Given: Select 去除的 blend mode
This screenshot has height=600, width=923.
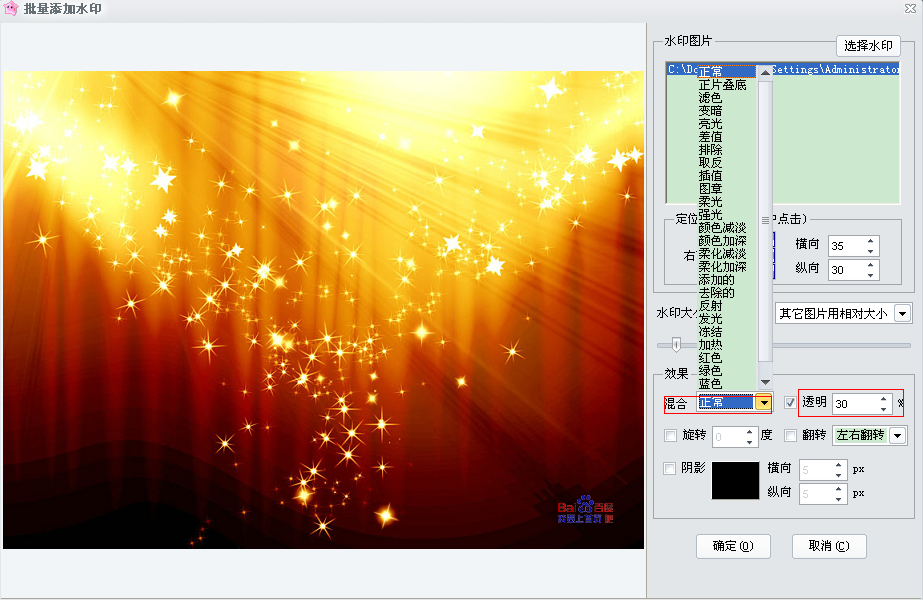Looking at the screenshot, I should 716,293.
